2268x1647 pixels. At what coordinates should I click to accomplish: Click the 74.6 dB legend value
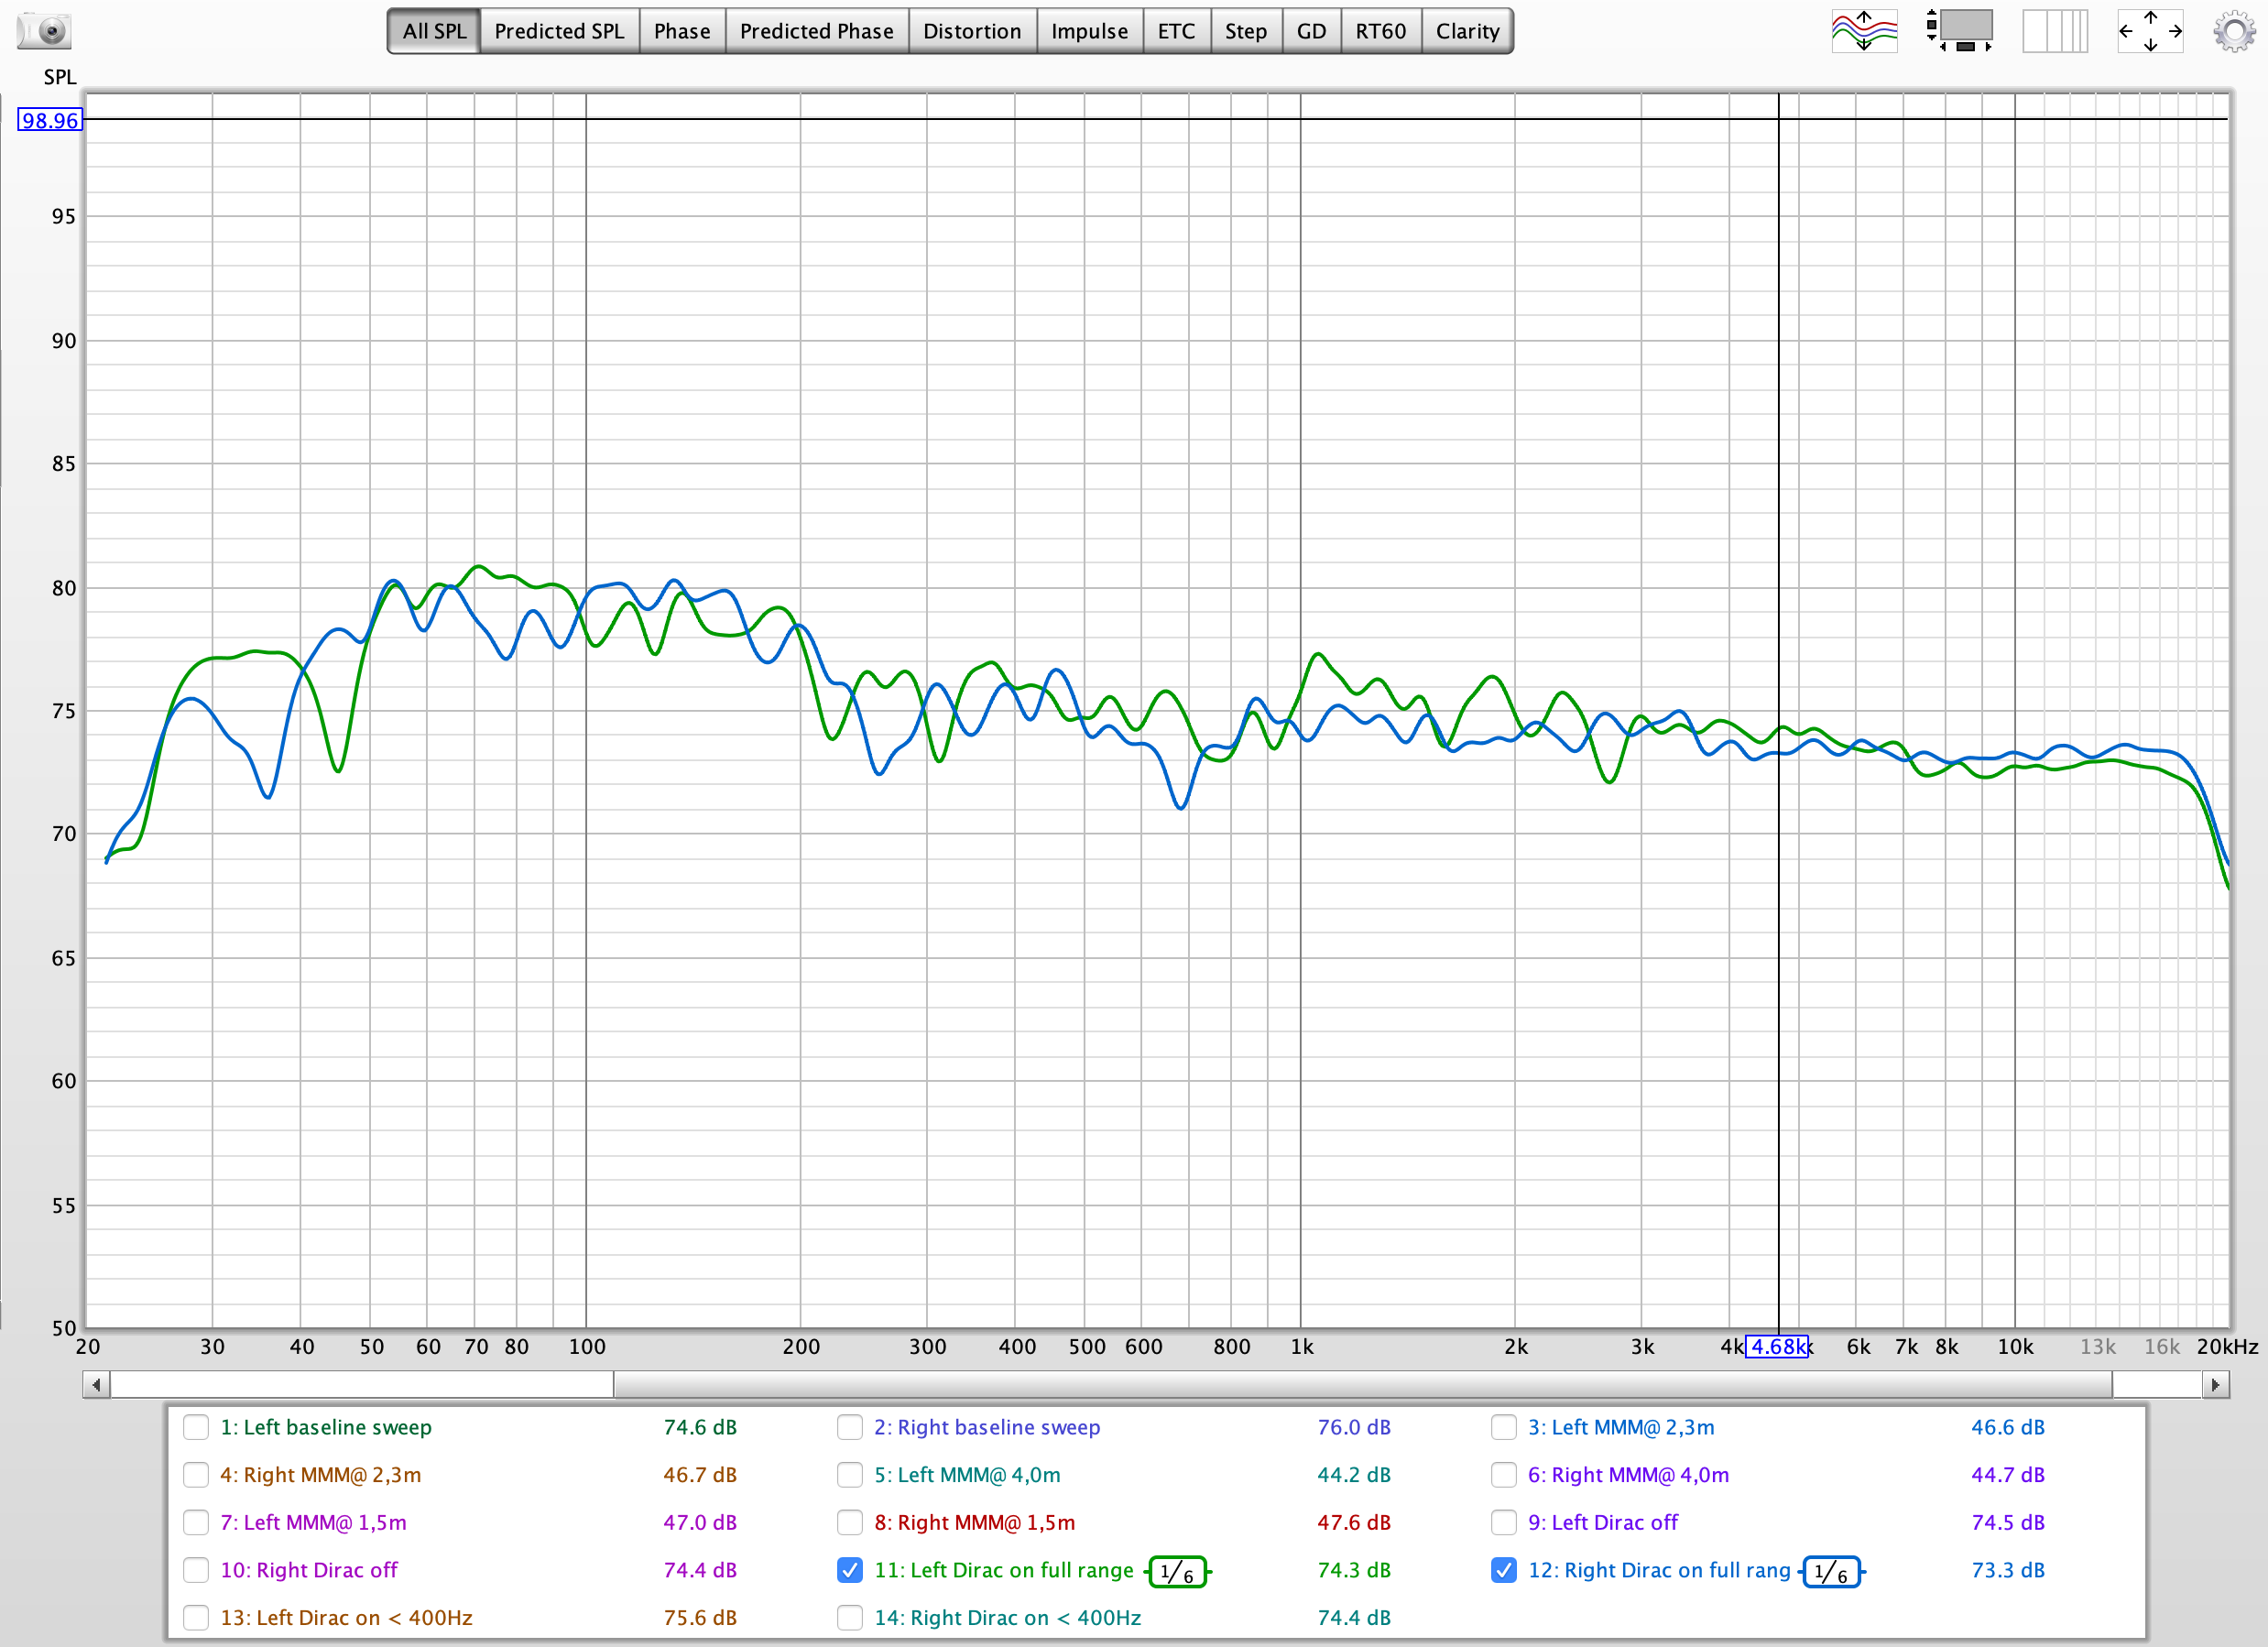click(700, 1427)
